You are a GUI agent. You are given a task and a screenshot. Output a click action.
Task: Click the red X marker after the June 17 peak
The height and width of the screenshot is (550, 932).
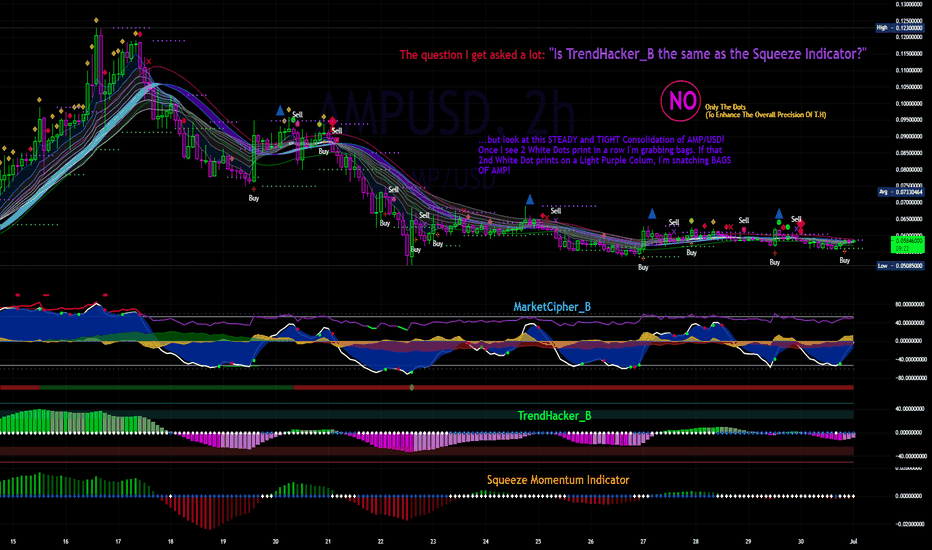point(149,62)
